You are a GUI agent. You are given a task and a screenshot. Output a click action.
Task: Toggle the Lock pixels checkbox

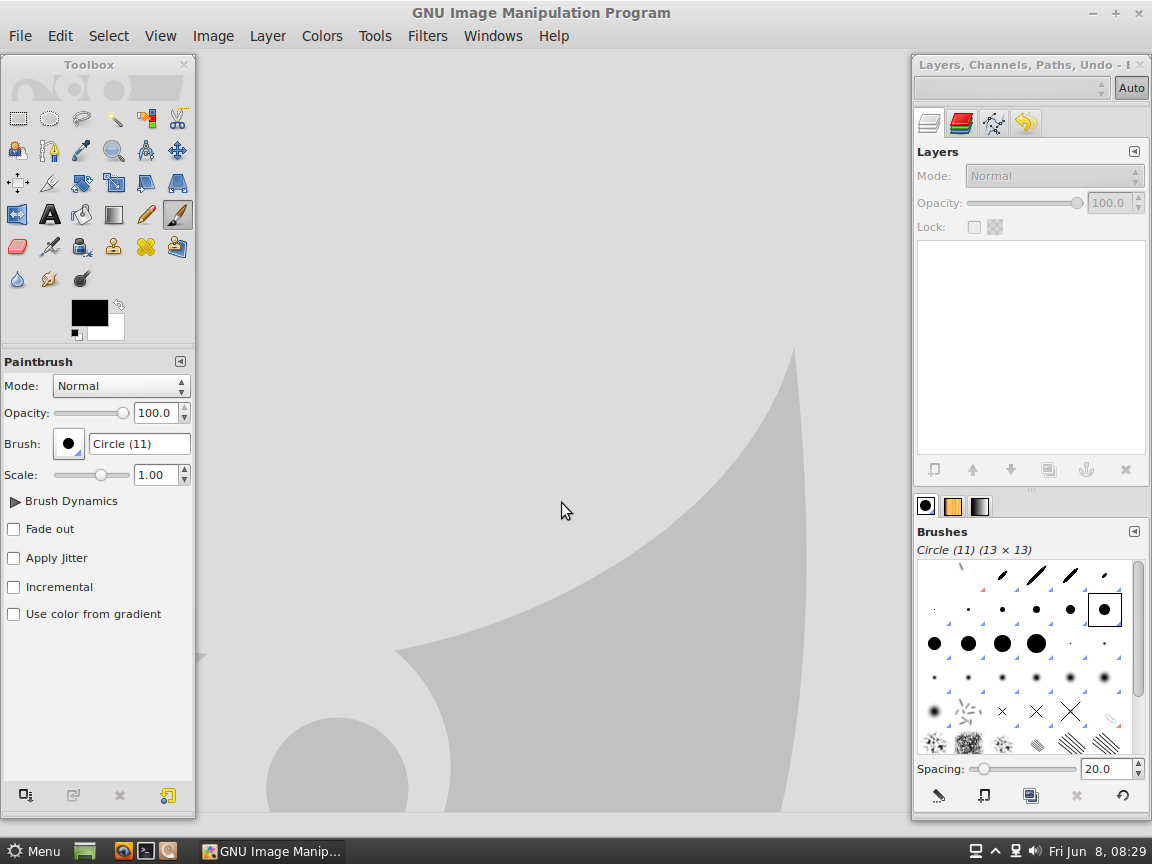974,227
